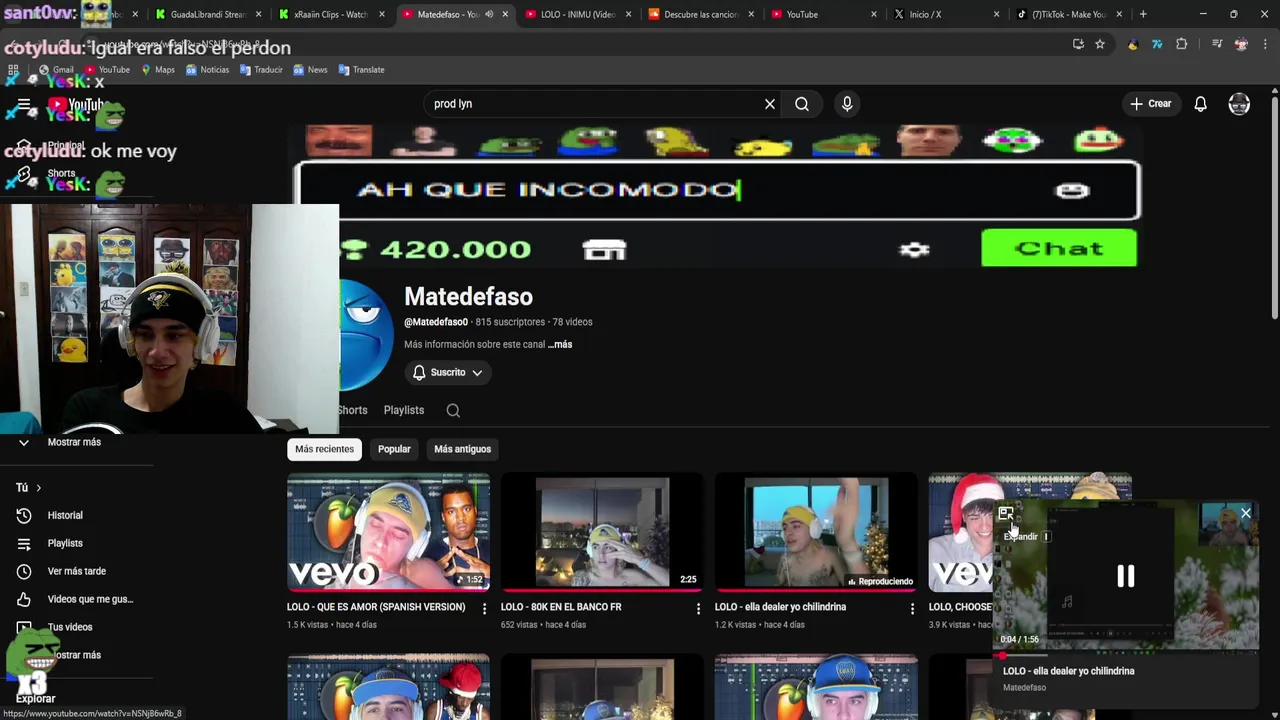
Task: Select the Popular filter chip
Action: point(394,449)
